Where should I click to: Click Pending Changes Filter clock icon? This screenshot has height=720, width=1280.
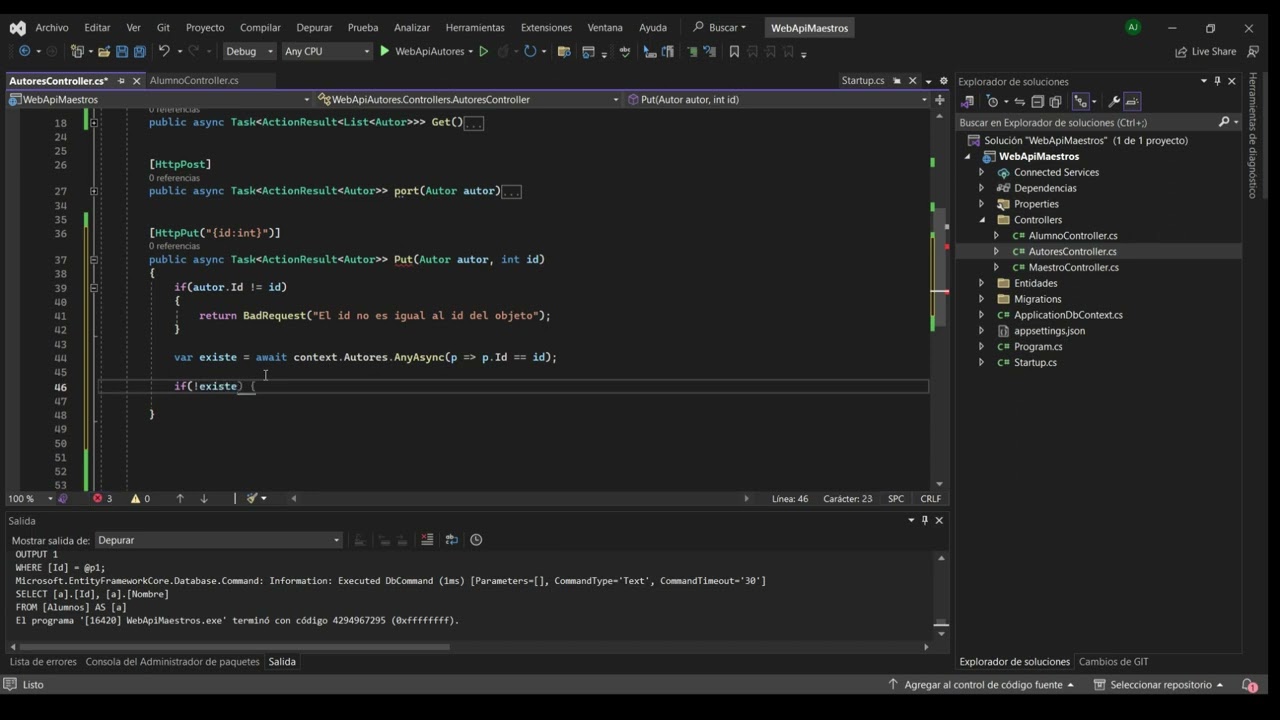(x=992, y=101)
